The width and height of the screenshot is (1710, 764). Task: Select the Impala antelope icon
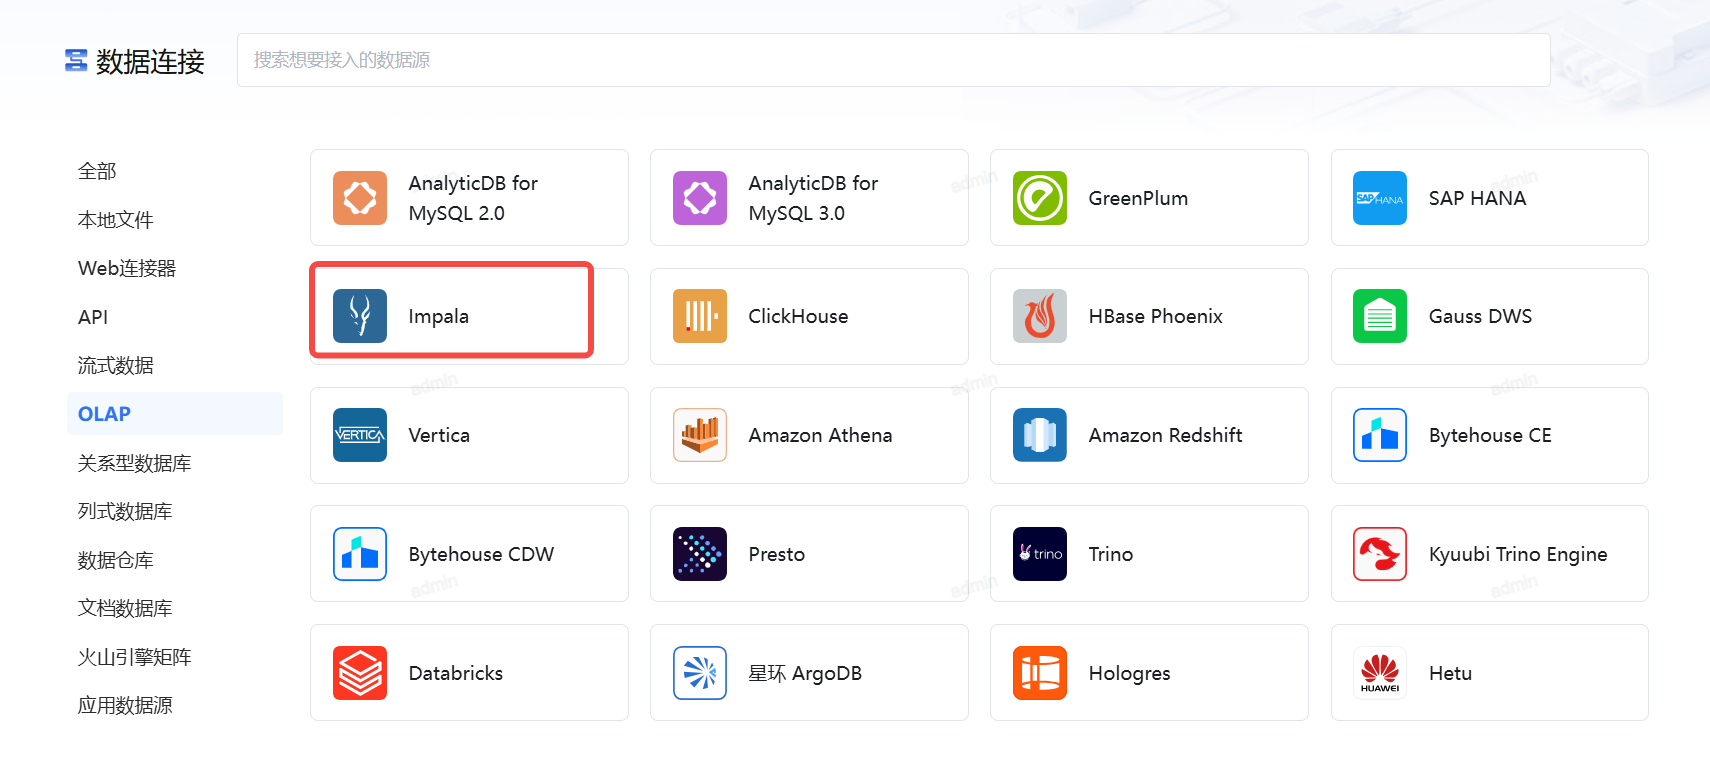click(x=360, y=316)
